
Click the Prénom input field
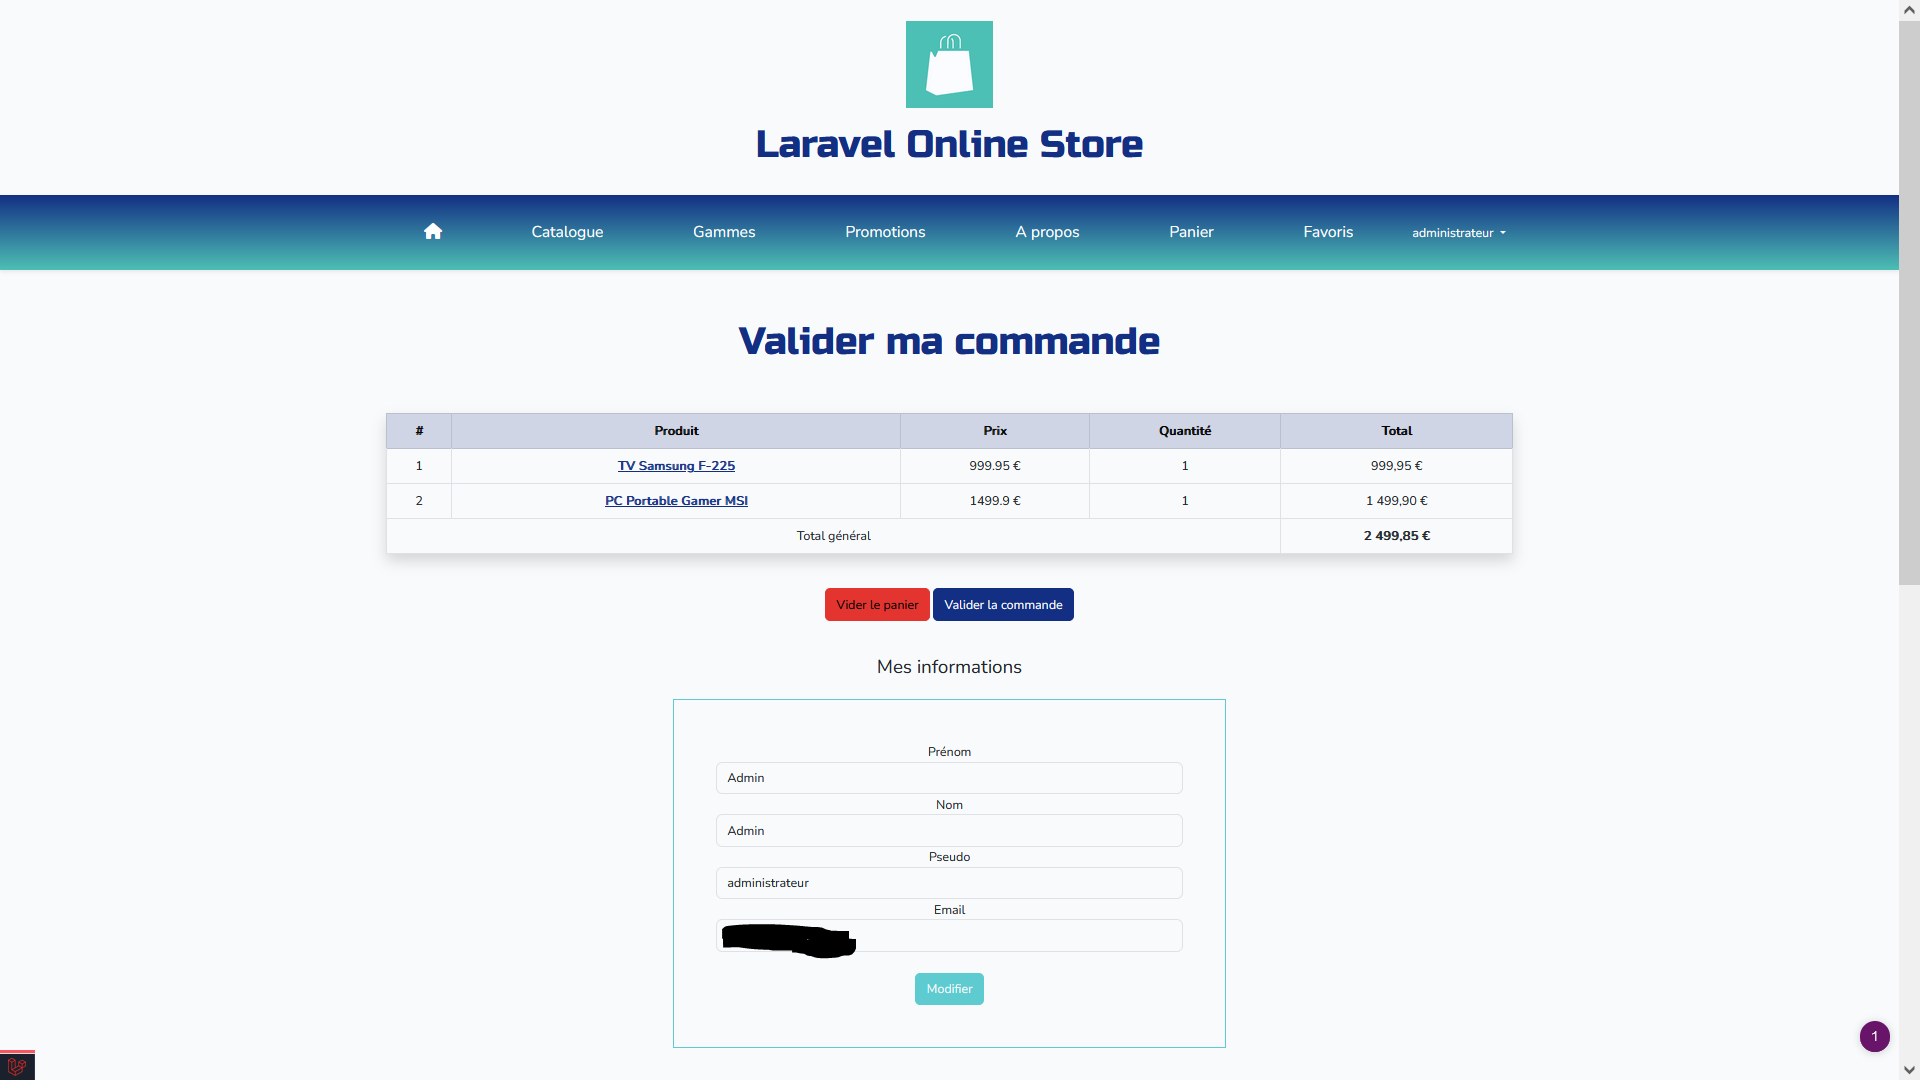coord(949,778)
